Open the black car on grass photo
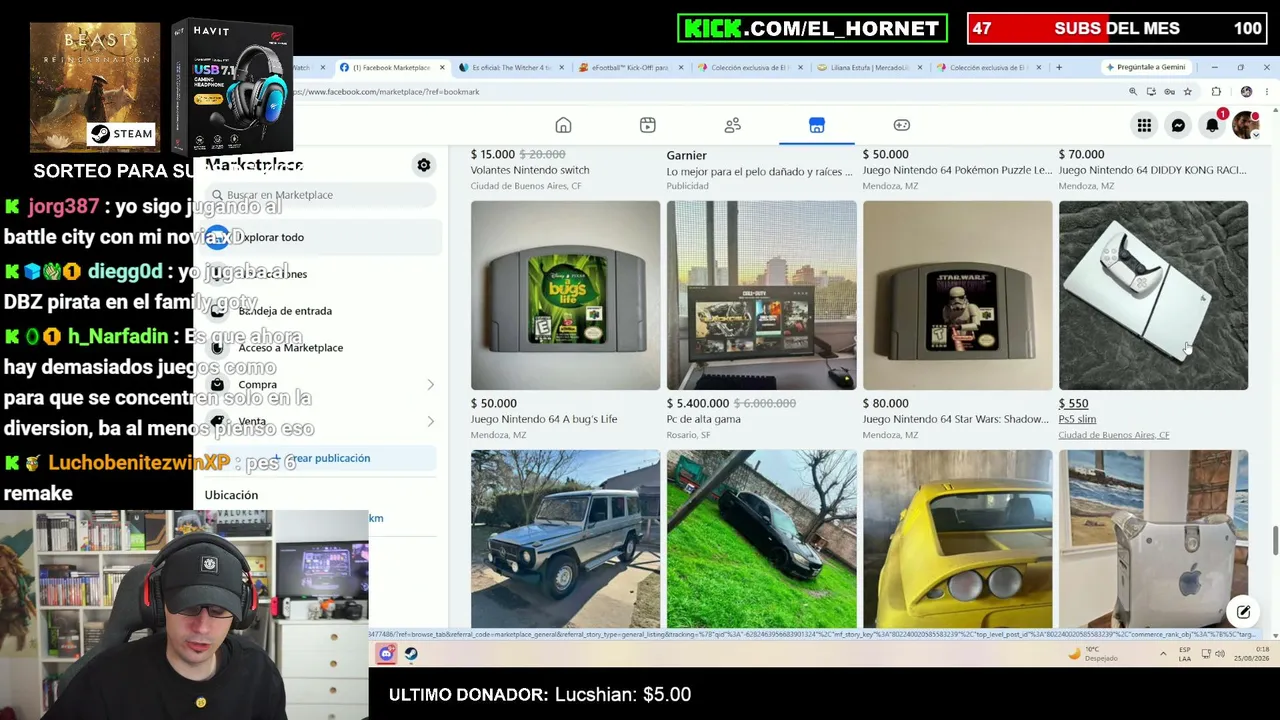This screenshot has width=1280, height=720. click(762, 539)
